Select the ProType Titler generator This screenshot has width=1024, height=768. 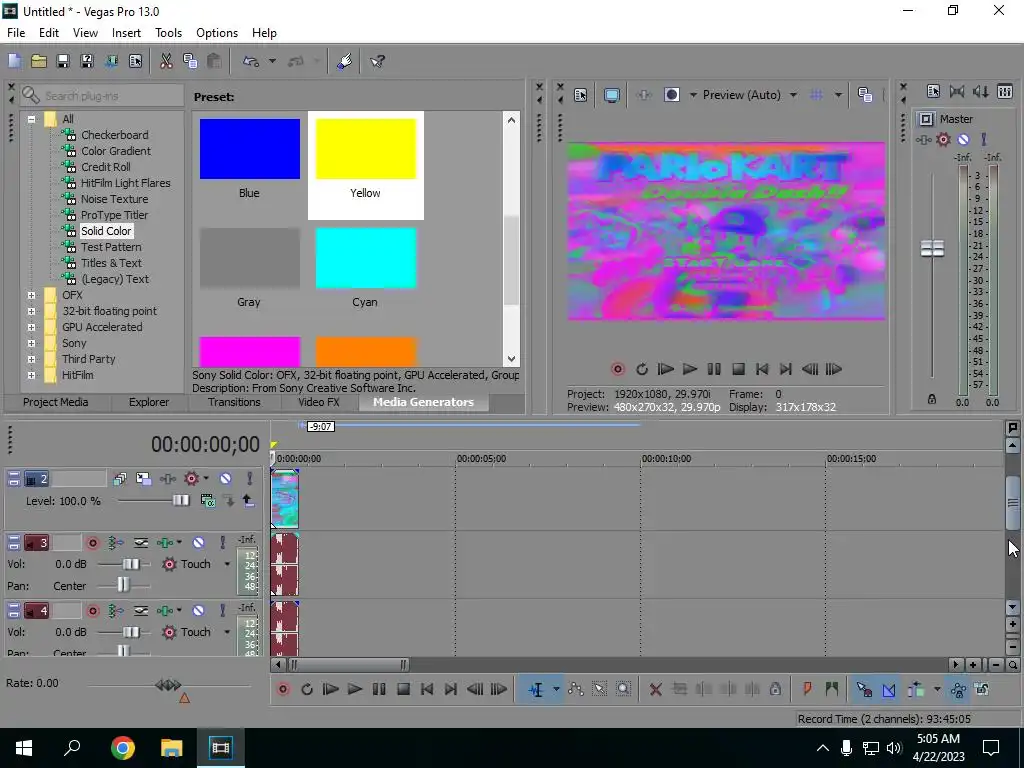[x=114, y=215]
